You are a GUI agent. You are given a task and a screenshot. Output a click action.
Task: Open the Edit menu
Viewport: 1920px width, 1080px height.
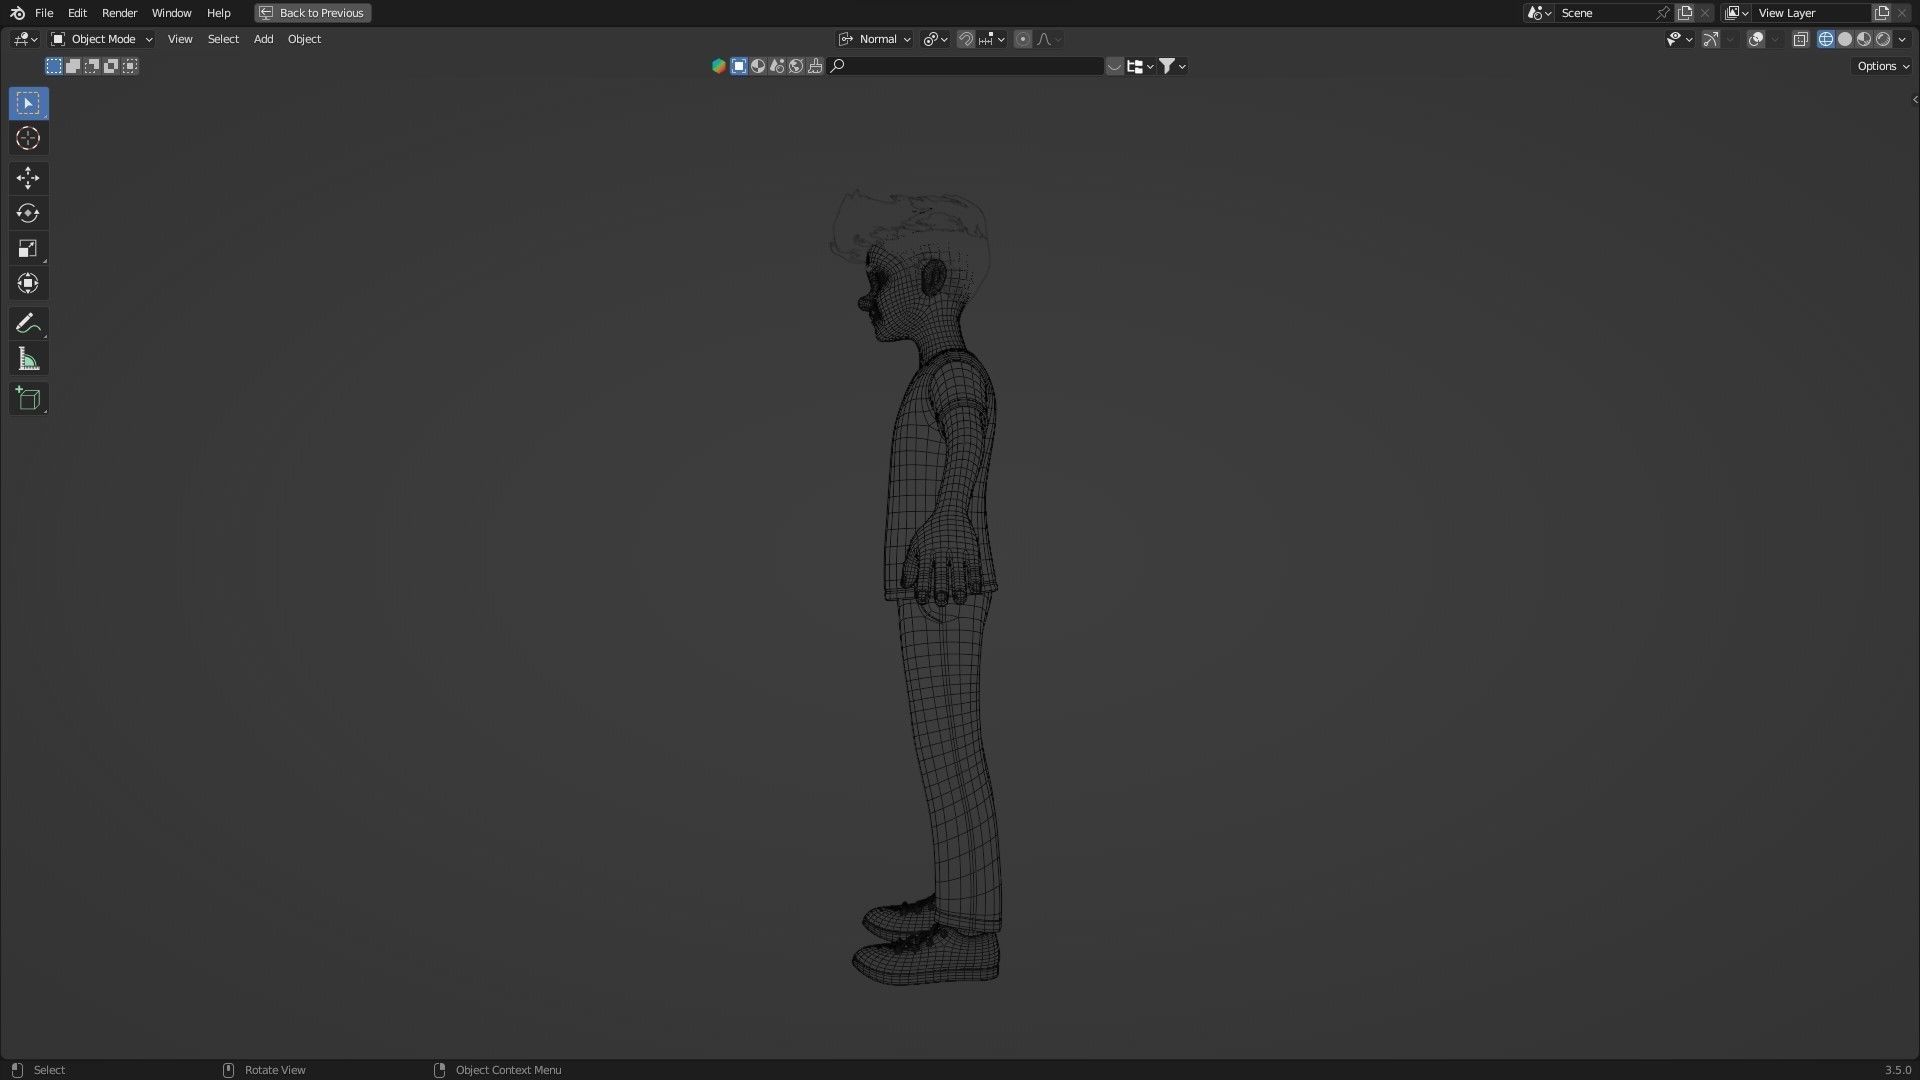point(77,13)
